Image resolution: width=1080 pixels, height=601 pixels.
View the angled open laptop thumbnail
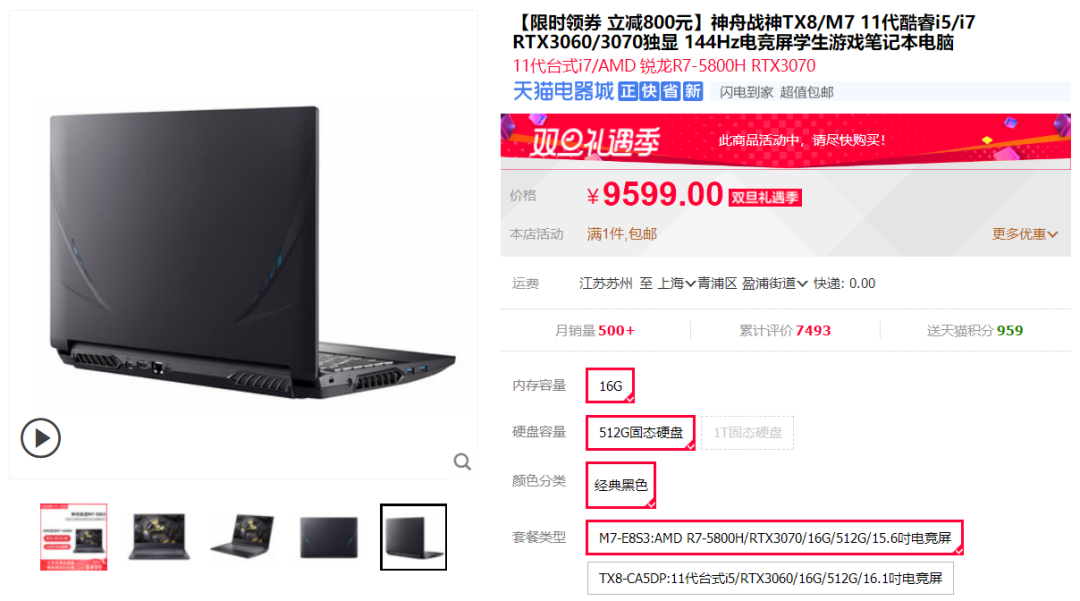243,537
